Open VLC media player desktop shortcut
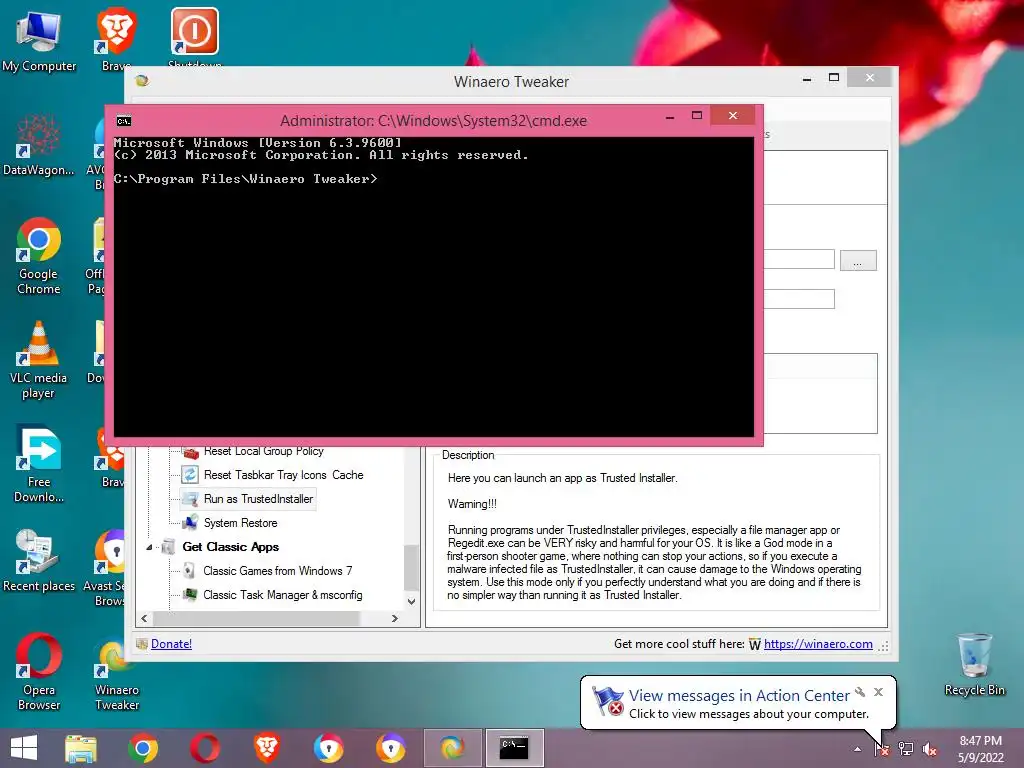 (39, 360)
